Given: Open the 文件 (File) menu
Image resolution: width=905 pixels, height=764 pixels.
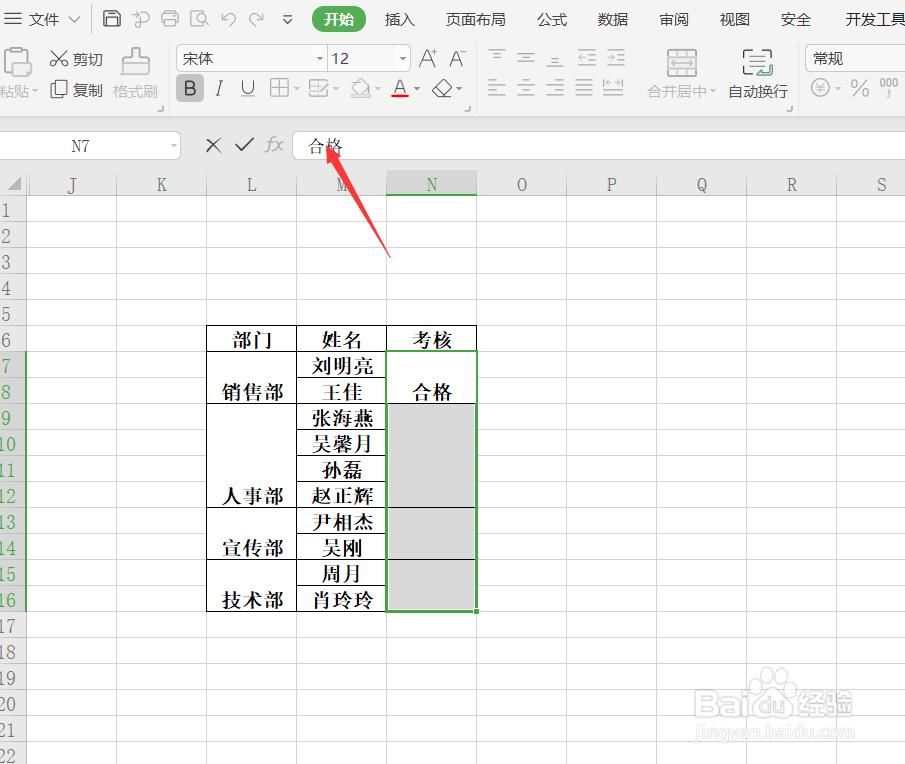Looking at the screenshot, I should [x=44, y=20].
